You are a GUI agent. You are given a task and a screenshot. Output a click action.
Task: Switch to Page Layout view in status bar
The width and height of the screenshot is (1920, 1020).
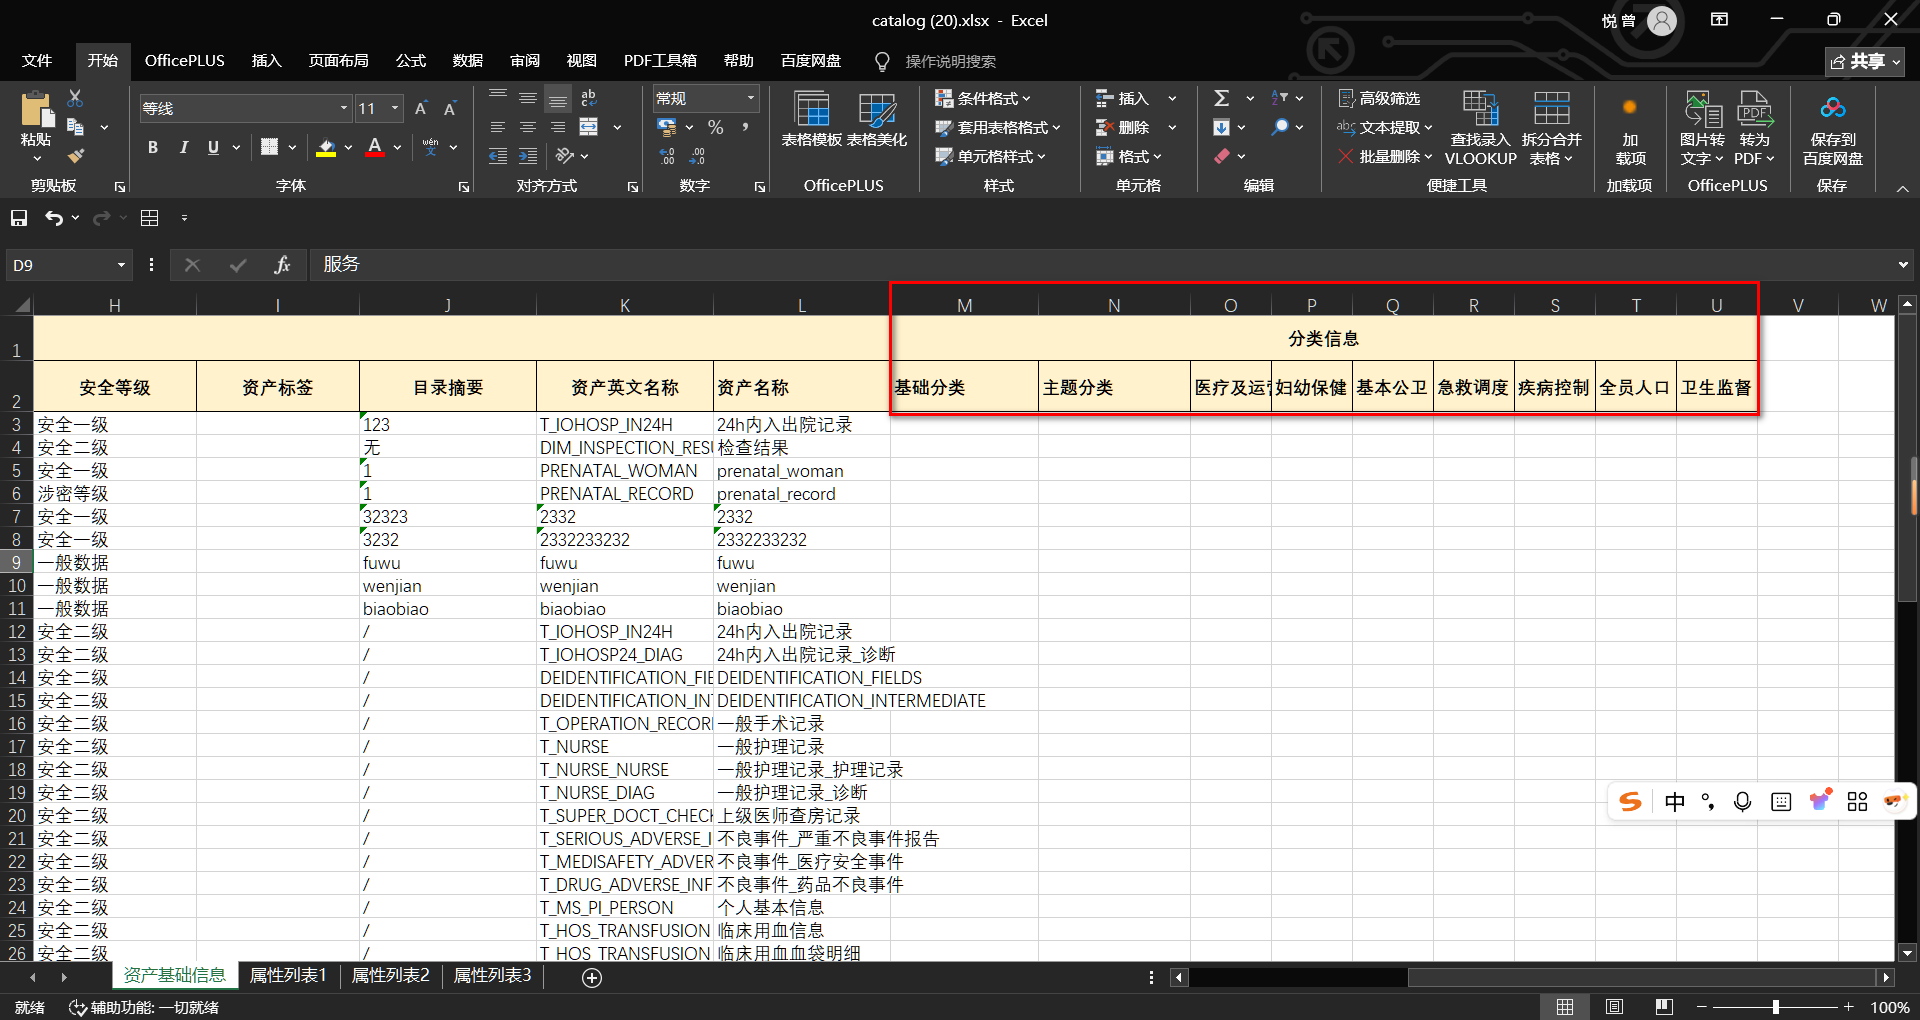(1614, 1007)
